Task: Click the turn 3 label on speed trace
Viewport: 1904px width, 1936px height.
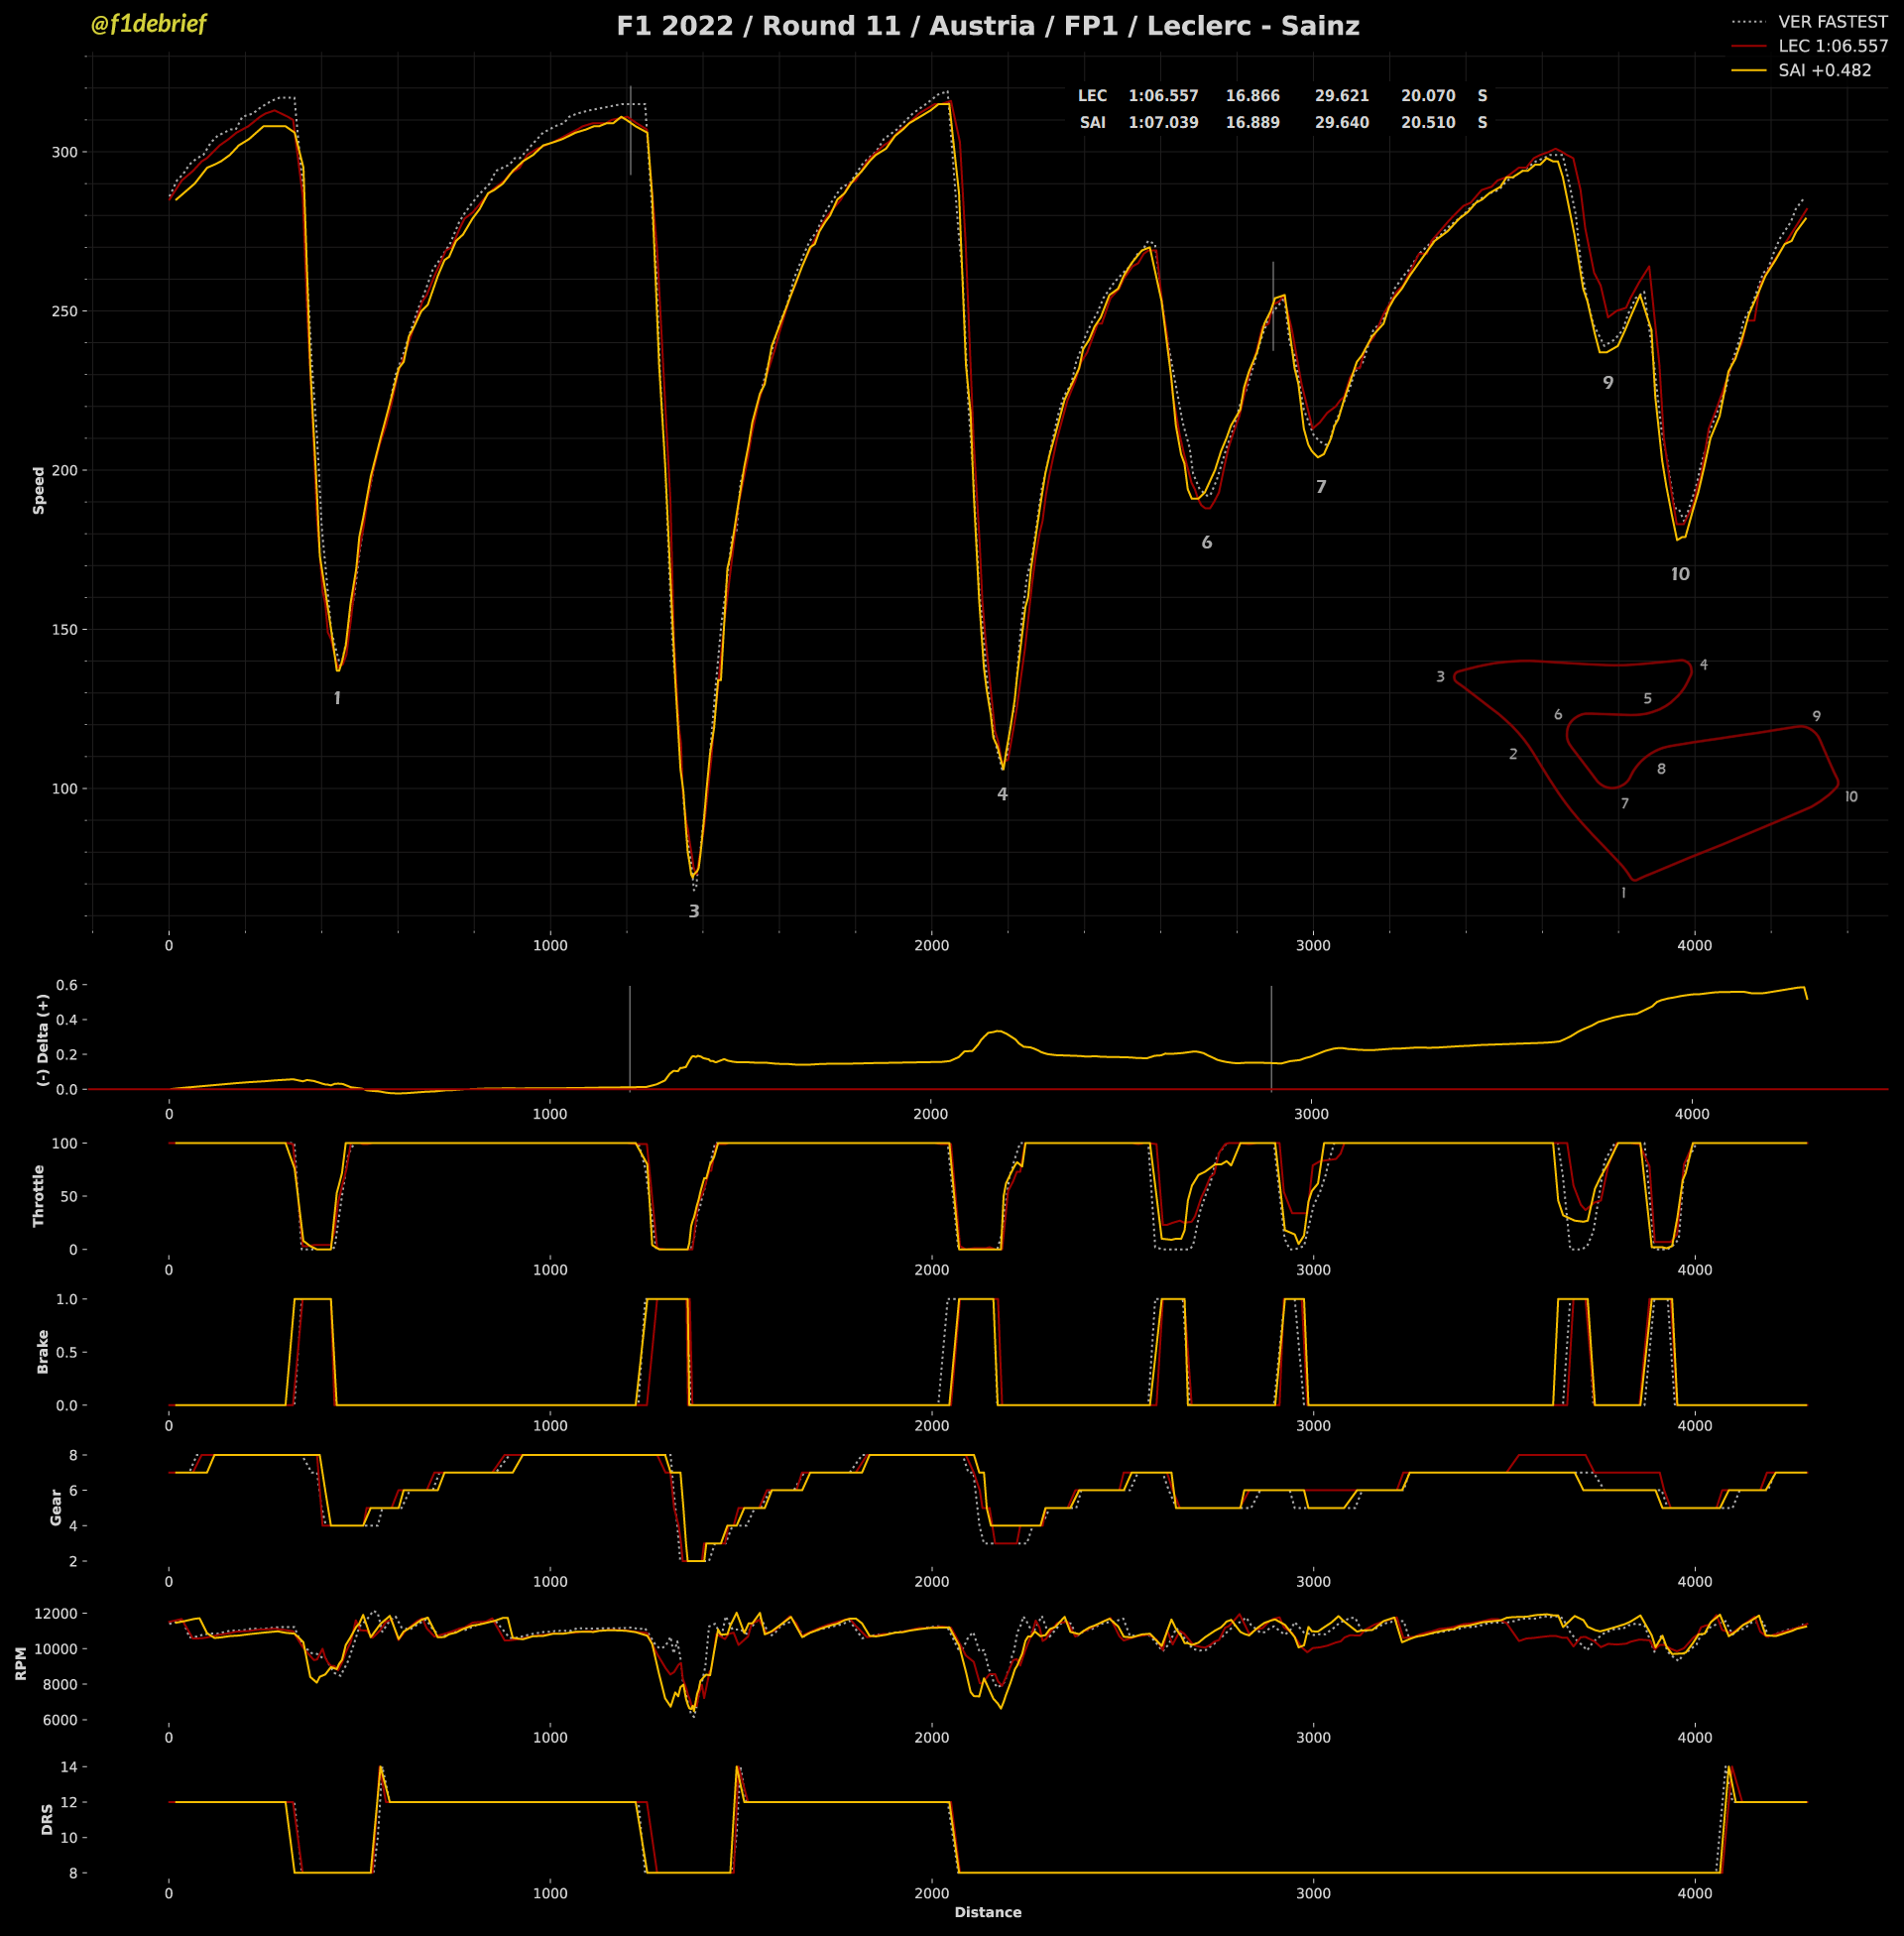Action: click(694, 911)
